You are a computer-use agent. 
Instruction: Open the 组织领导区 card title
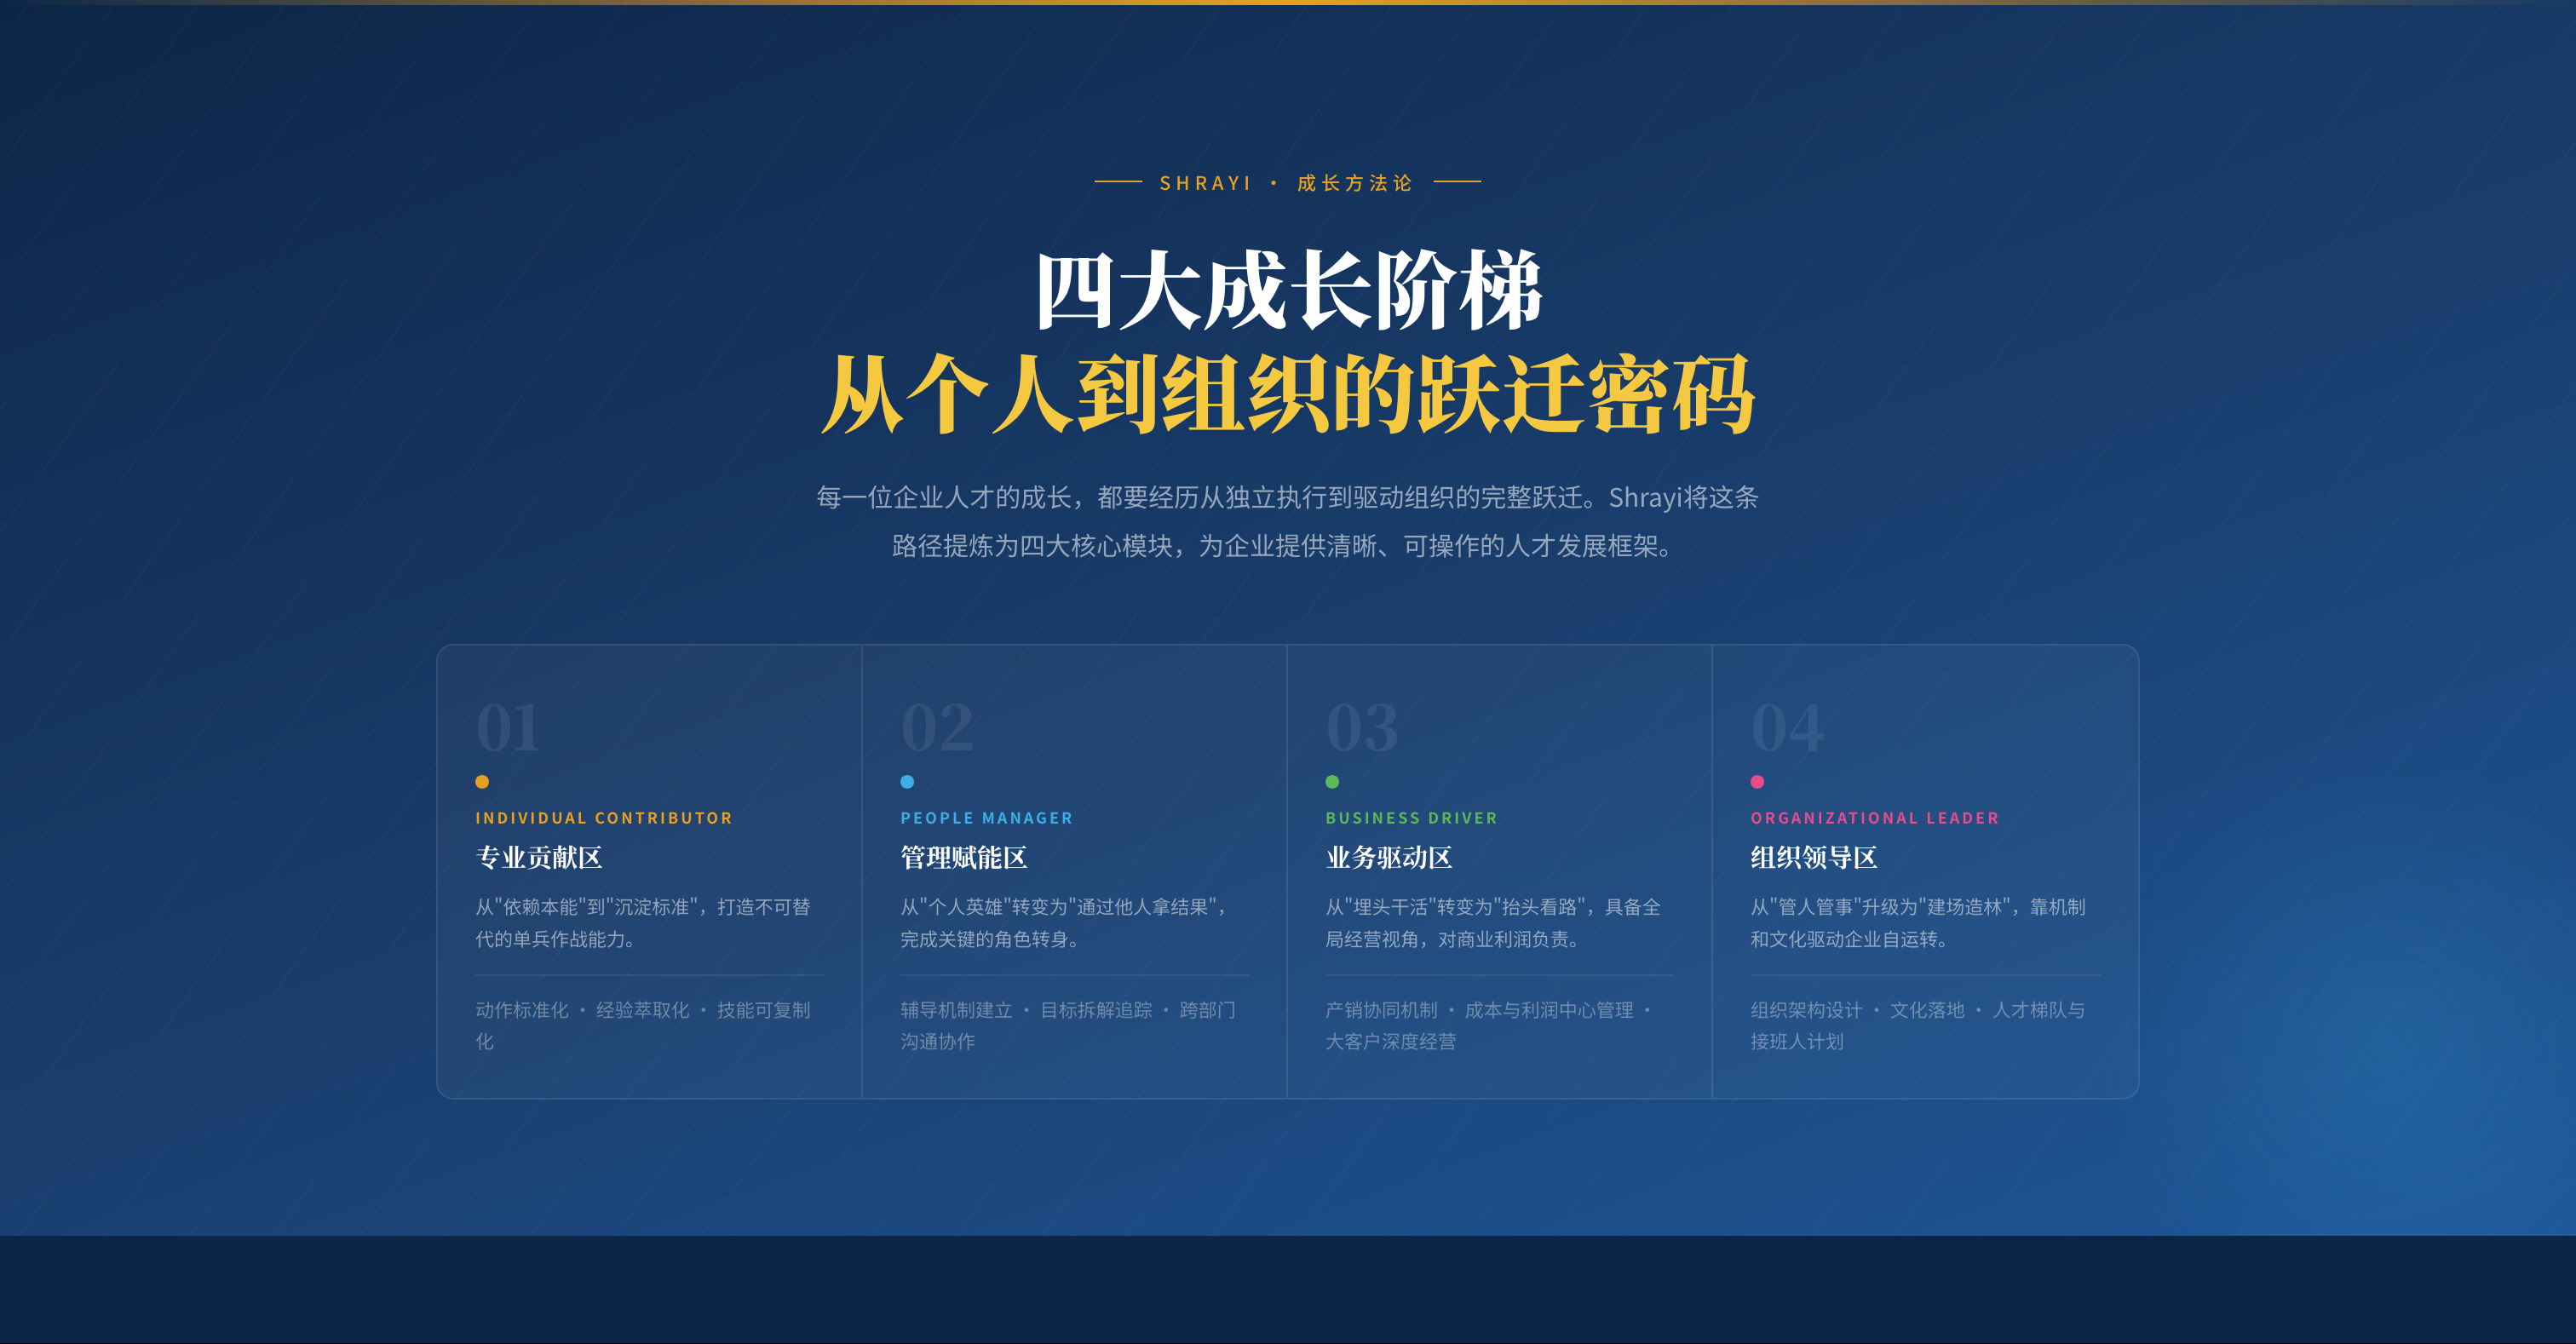click(1814, 858)
